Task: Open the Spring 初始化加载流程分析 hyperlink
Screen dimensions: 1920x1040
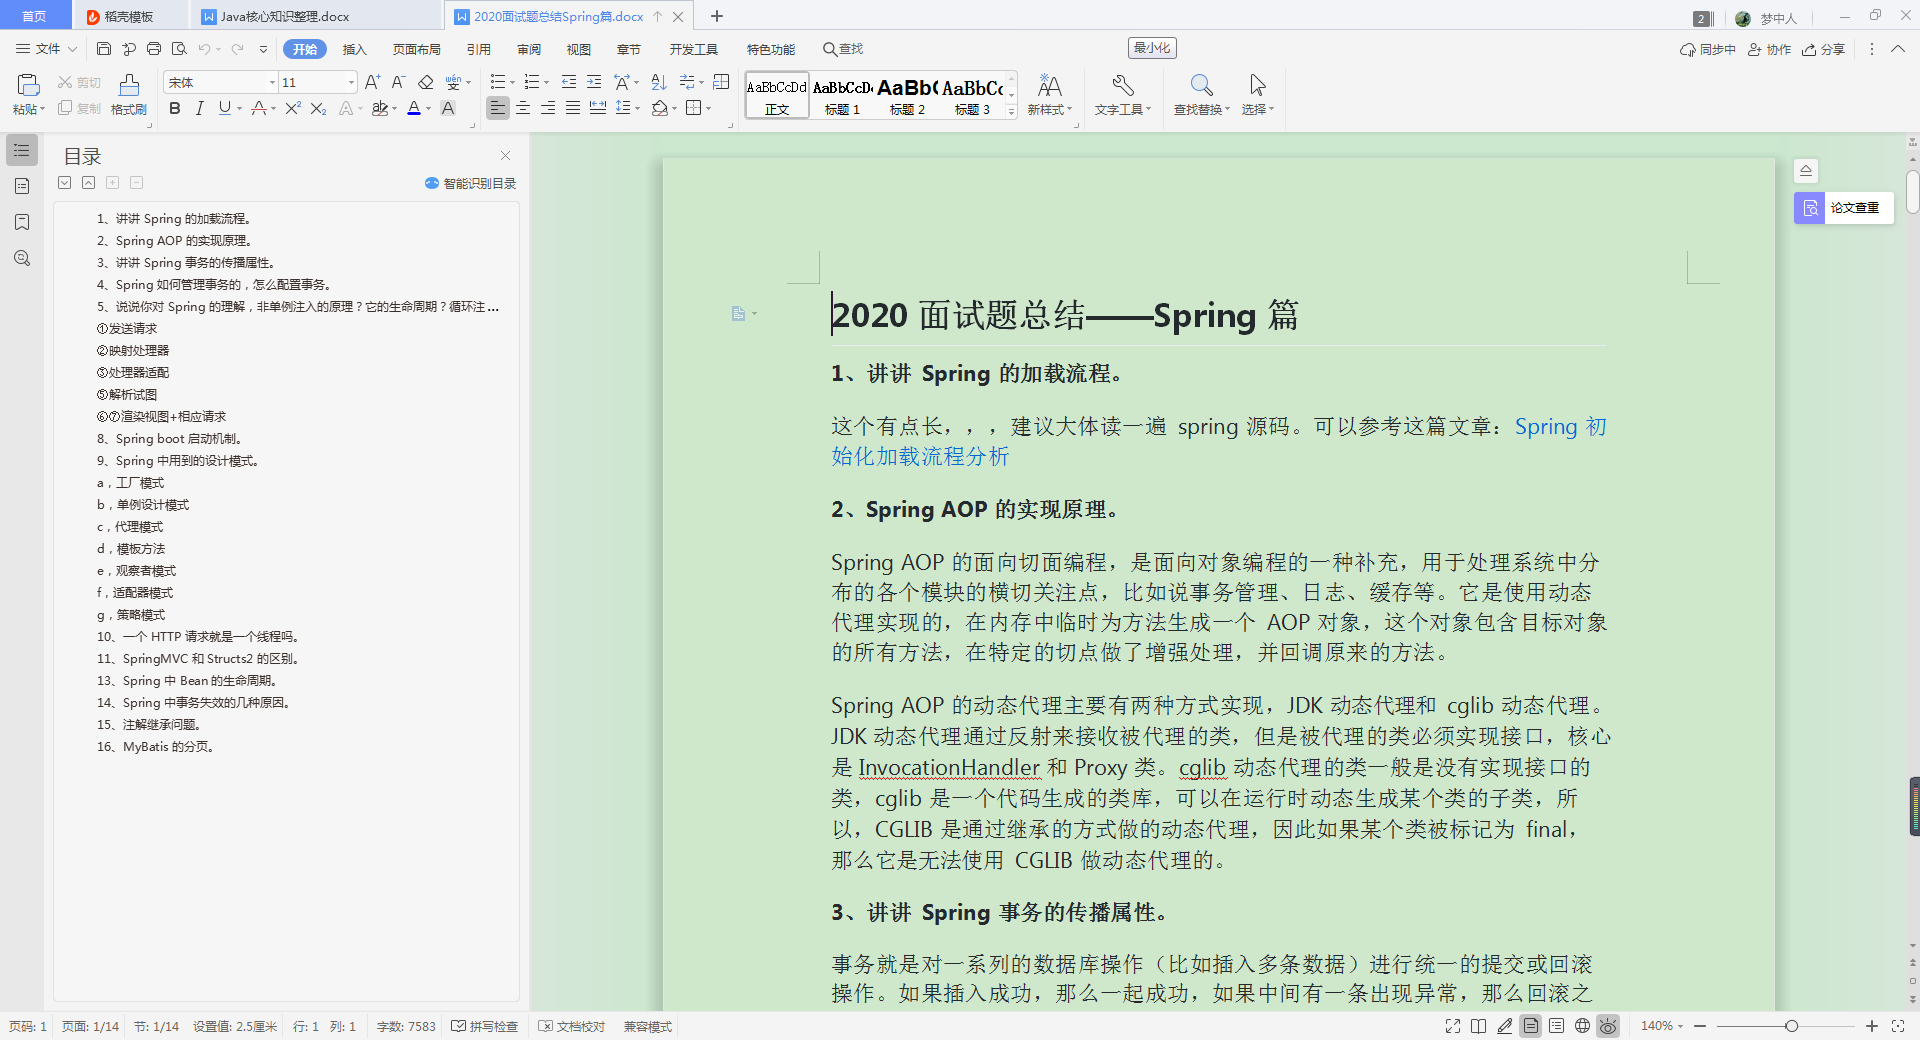Action: (1219, 441)
